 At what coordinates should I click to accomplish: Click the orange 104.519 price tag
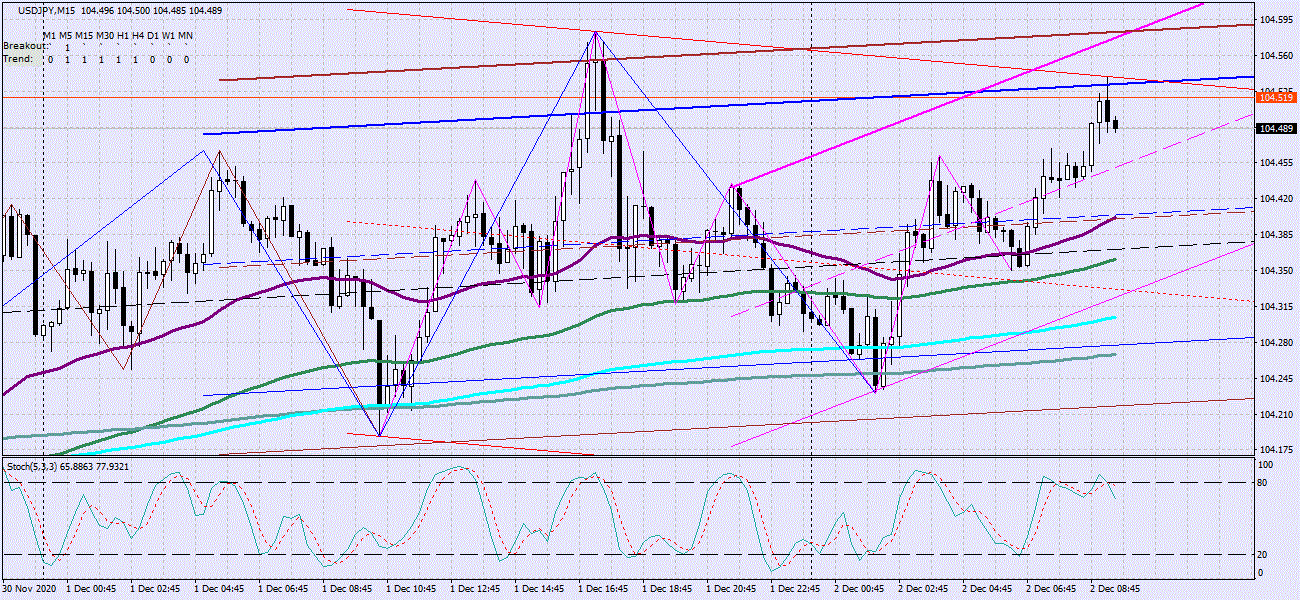pos(1274,97)
